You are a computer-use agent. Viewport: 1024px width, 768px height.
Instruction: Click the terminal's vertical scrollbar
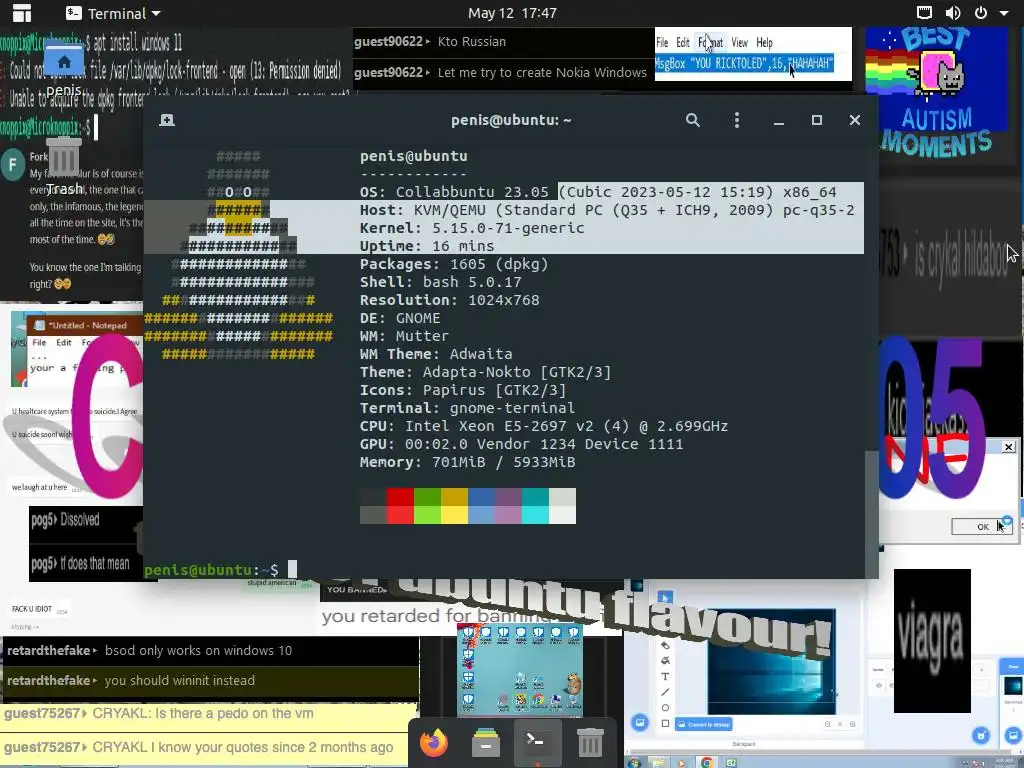(x=871, y=515)
